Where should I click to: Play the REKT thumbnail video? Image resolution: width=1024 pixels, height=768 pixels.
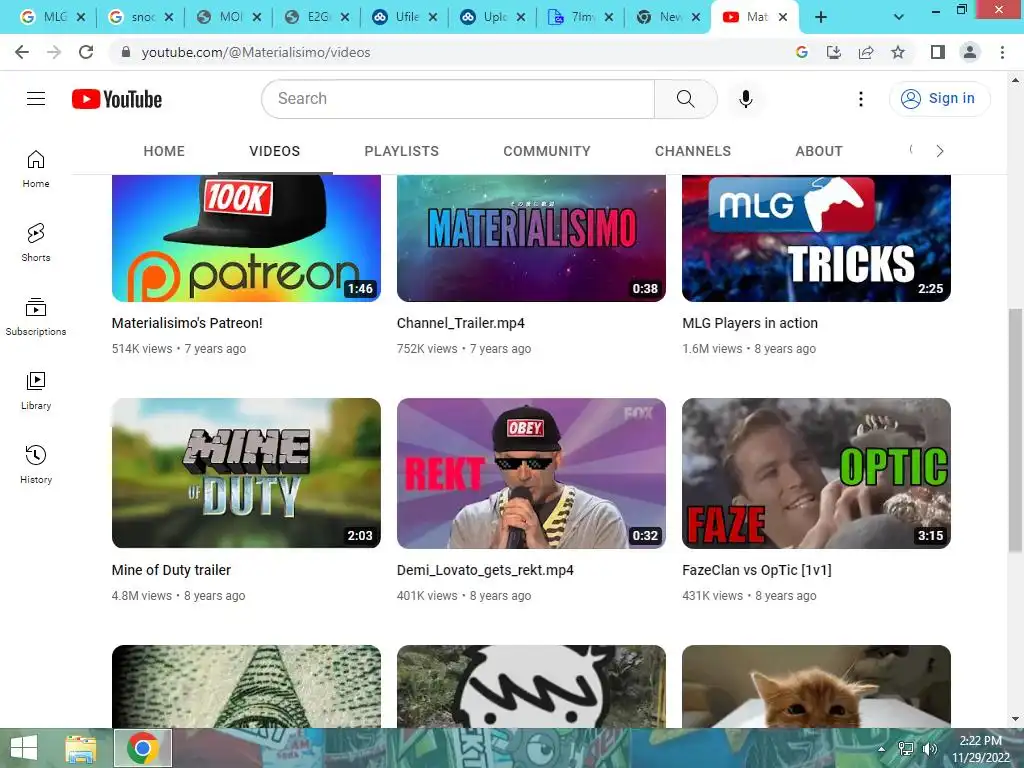click(x=531, y=473)
